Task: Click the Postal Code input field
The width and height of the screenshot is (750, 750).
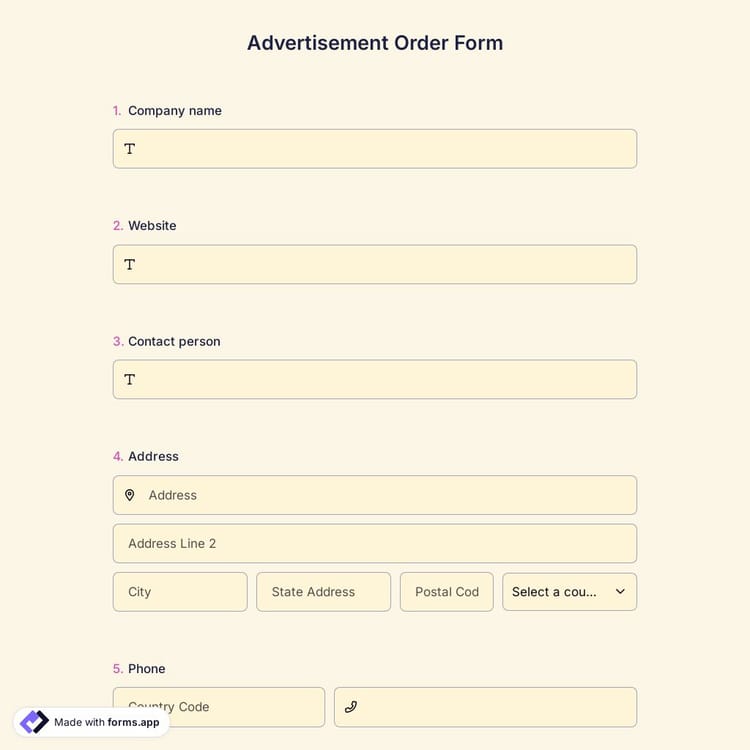Action: [x=446, y=592]
